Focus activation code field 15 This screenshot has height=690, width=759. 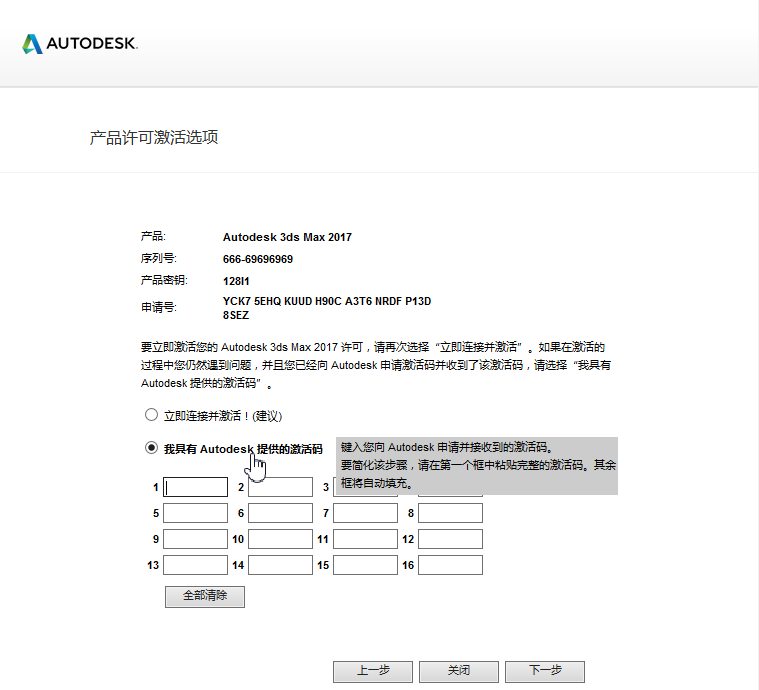coord(365,565)
